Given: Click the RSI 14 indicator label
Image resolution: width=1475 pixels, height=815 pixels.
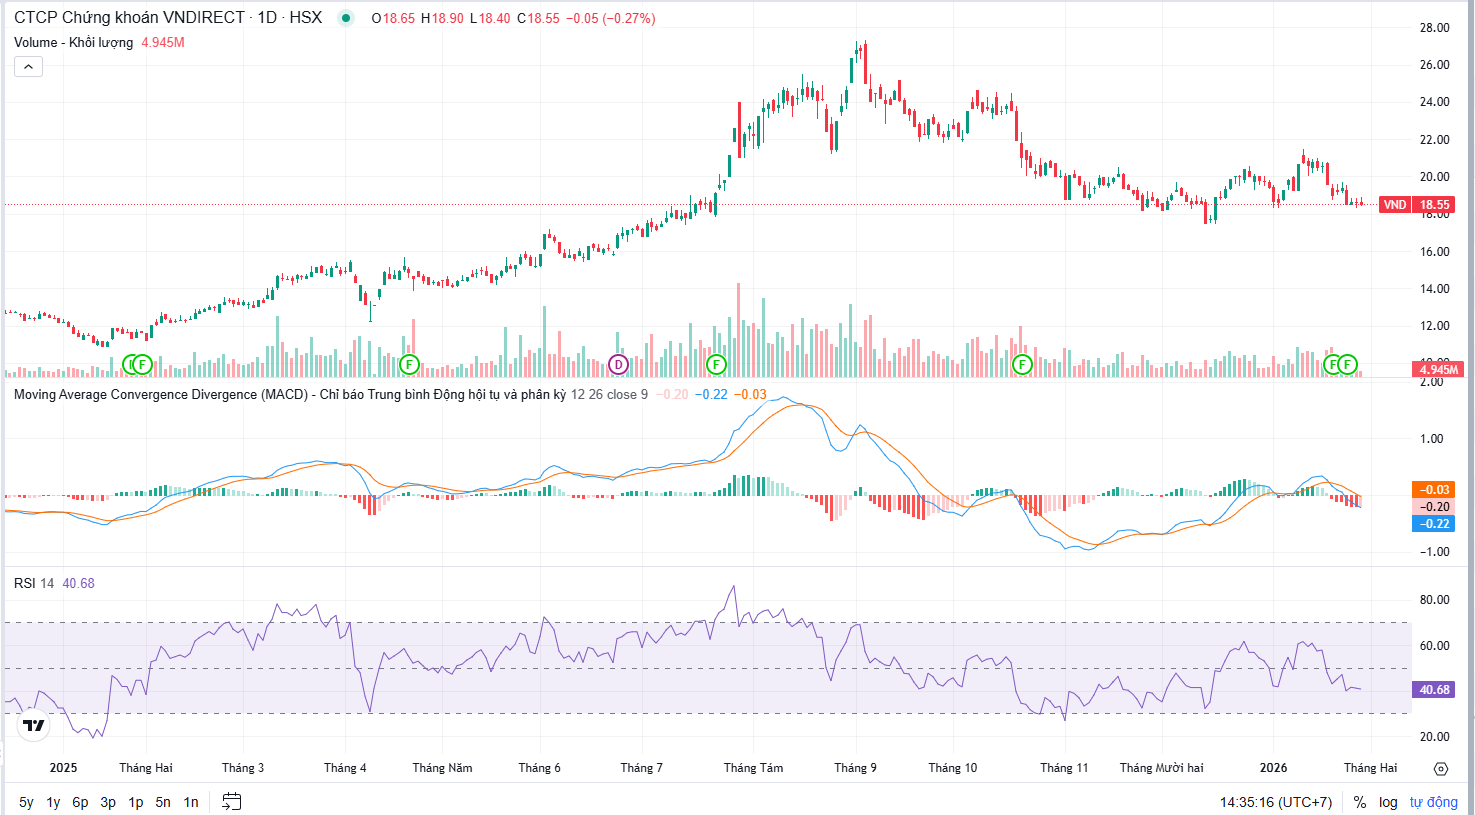Looking at the screenshot, I should (x=34, y=583).
